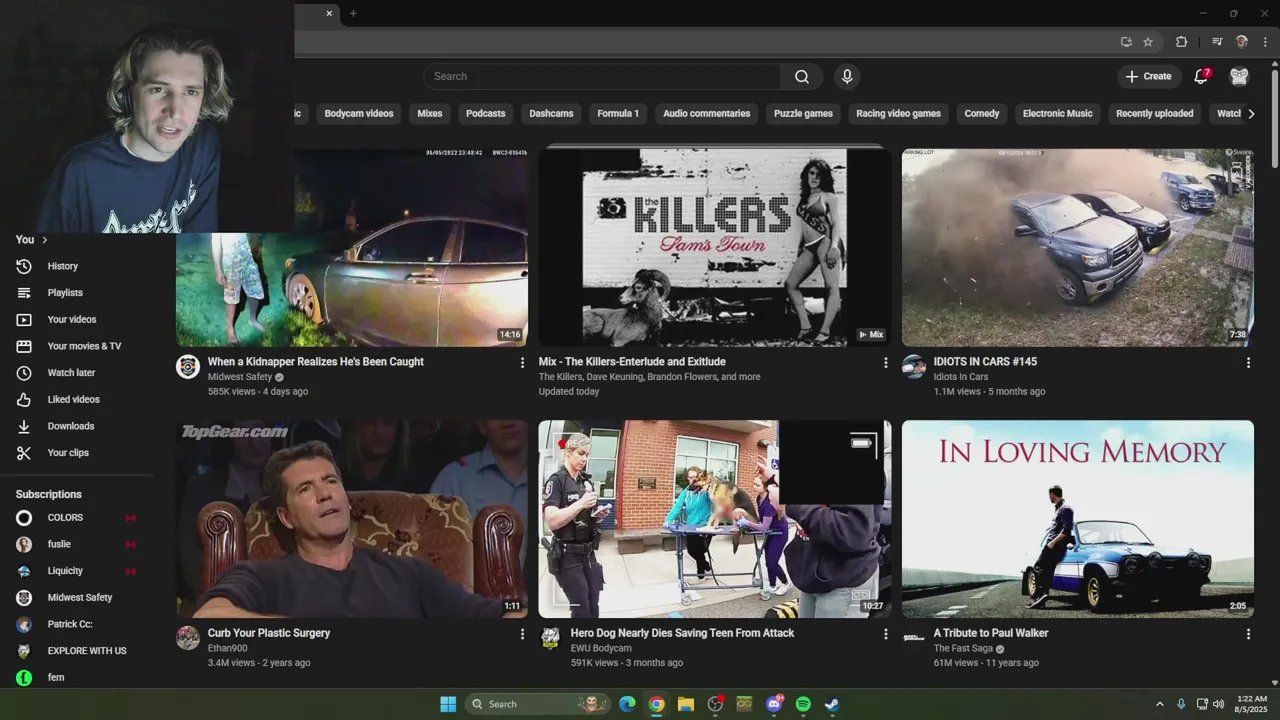Play the IDIOTS IN CARS #145 thumbnail
The image size is (1280, 720).
click(x=1077, y=248)
